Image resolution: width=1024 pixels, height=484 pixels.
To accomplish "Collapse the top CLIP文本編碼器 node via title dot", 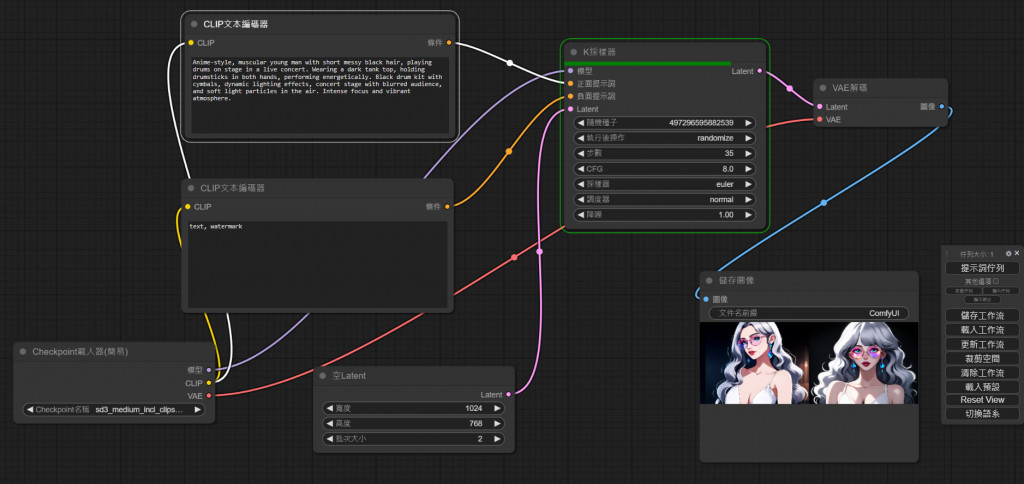I will 194,24.
